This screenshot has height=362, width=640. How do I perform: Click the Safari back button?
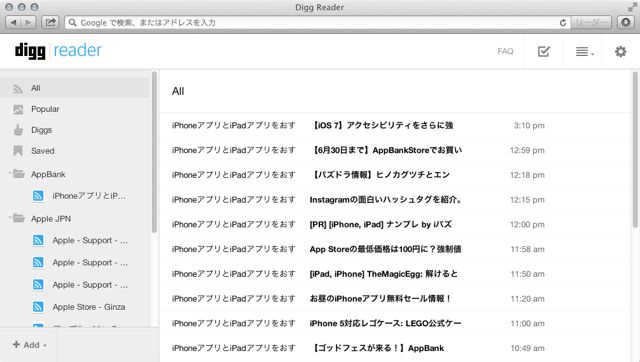(13, 22)
